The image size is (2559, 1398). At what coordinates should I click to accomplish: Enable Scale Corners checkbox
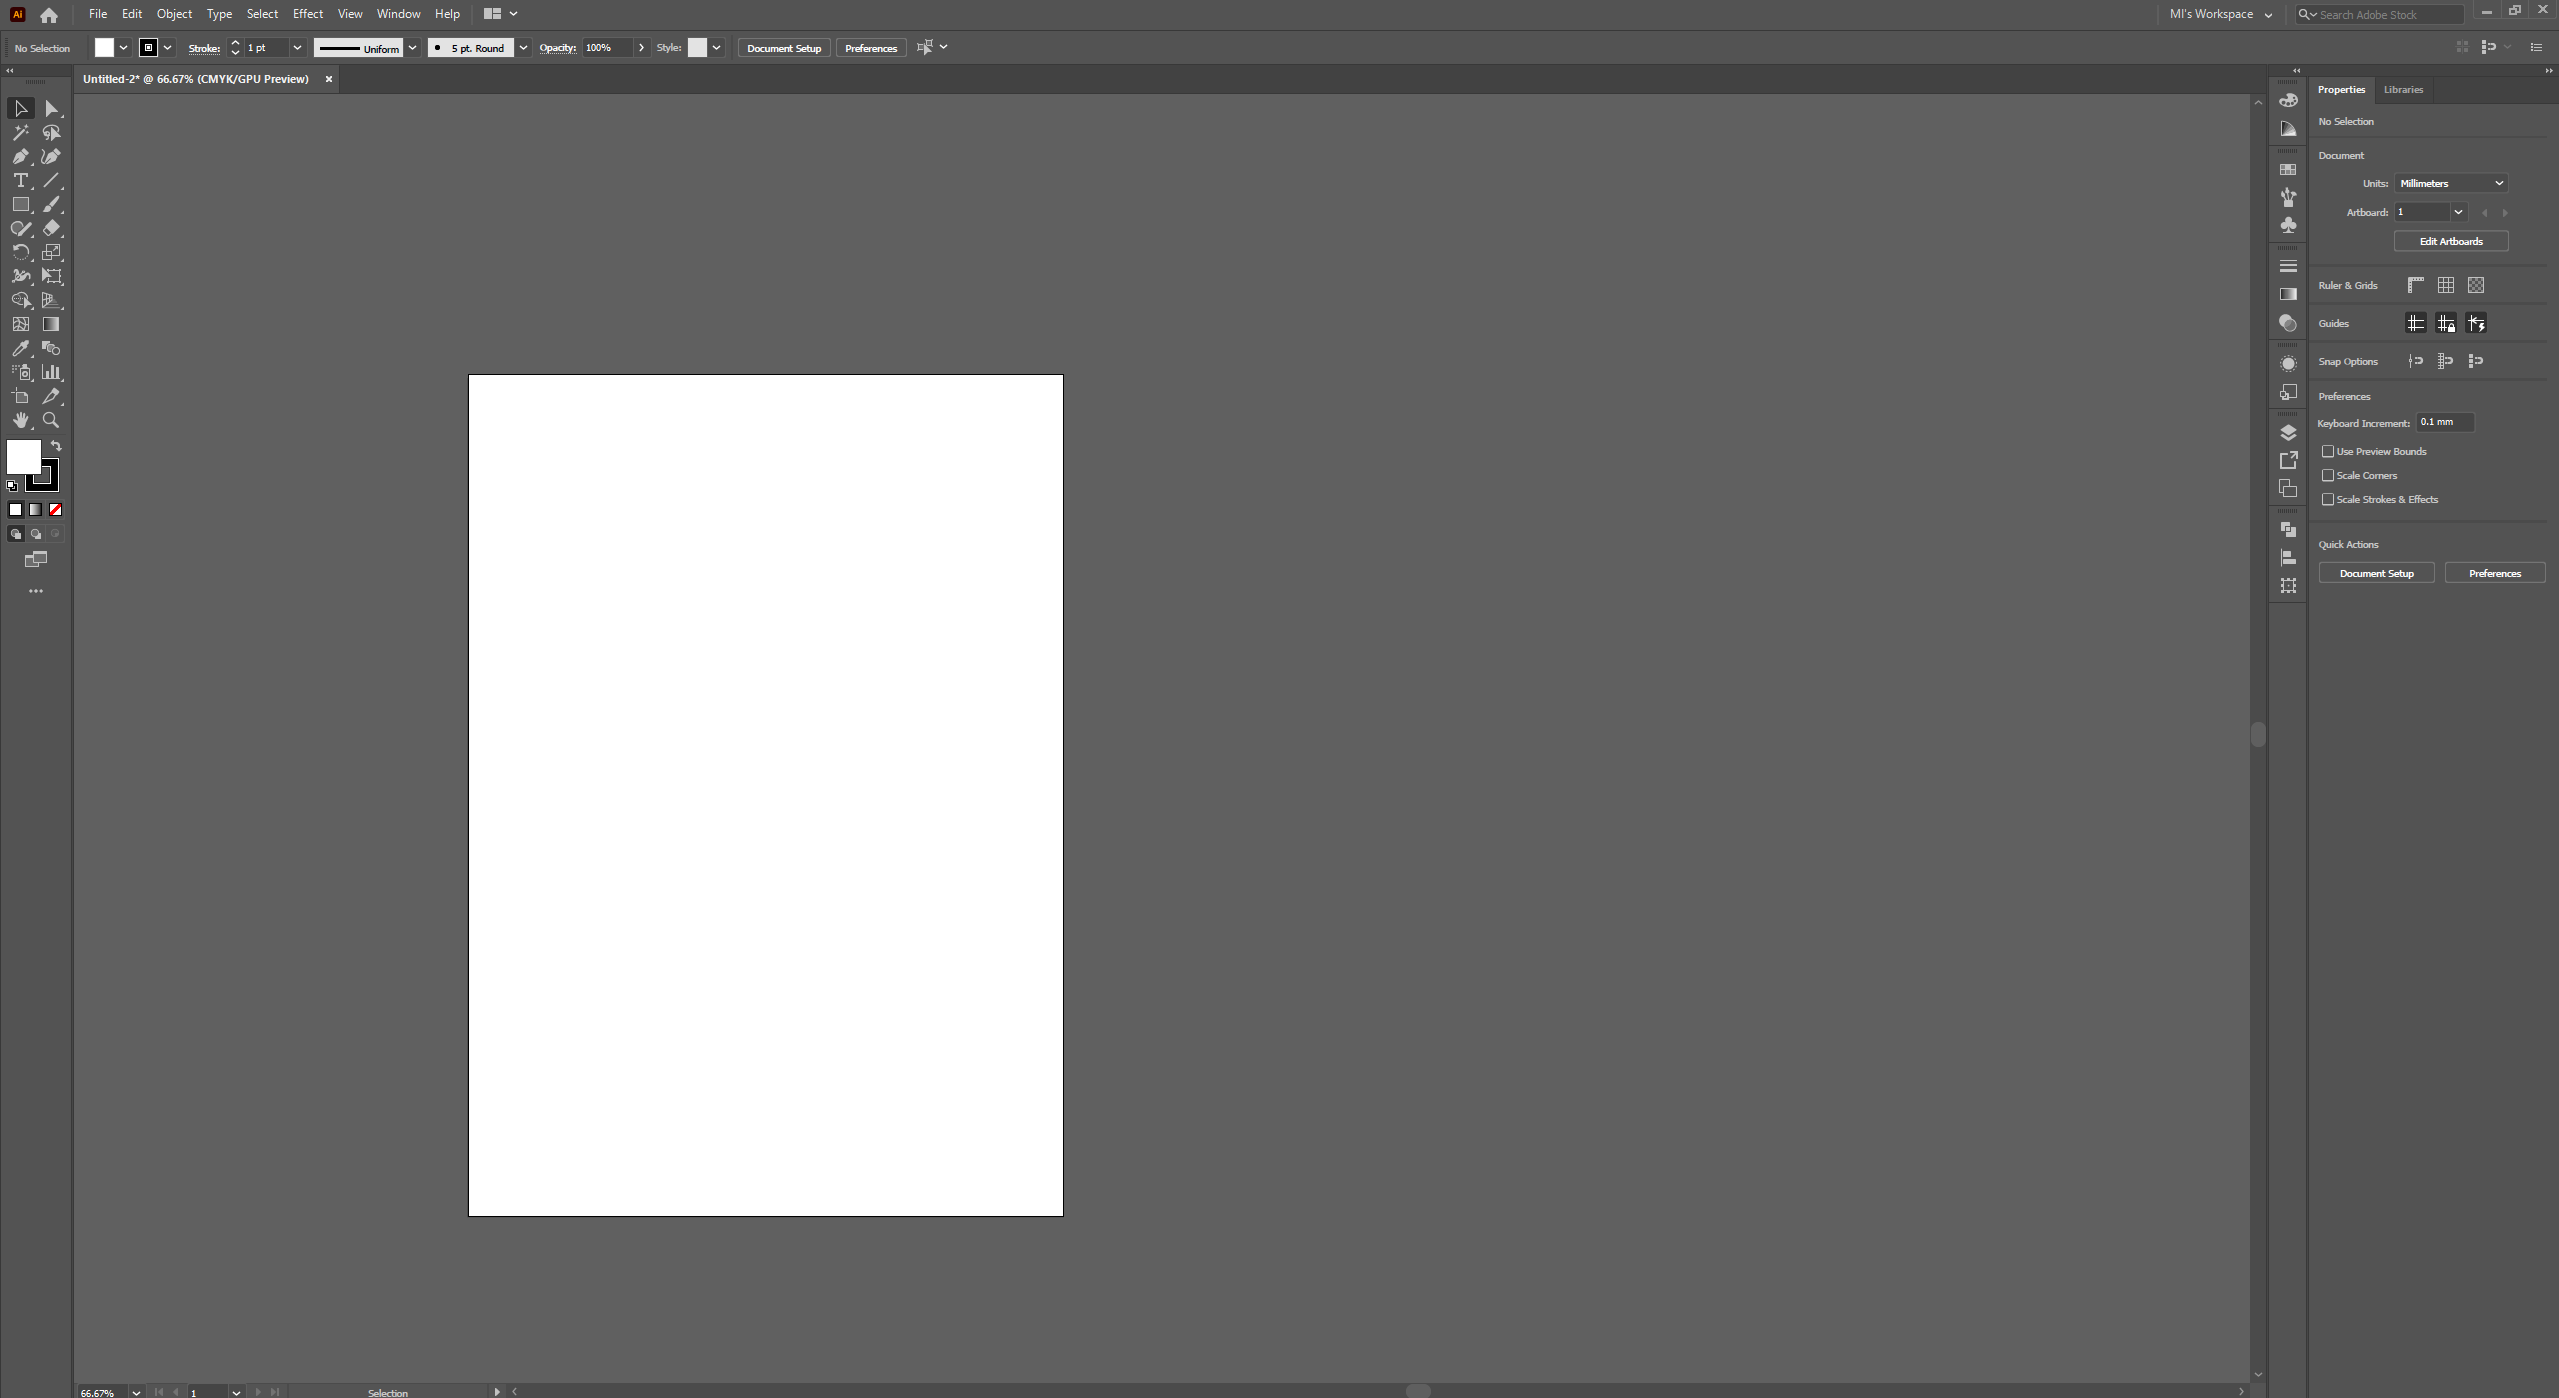tap(2328, 475)
